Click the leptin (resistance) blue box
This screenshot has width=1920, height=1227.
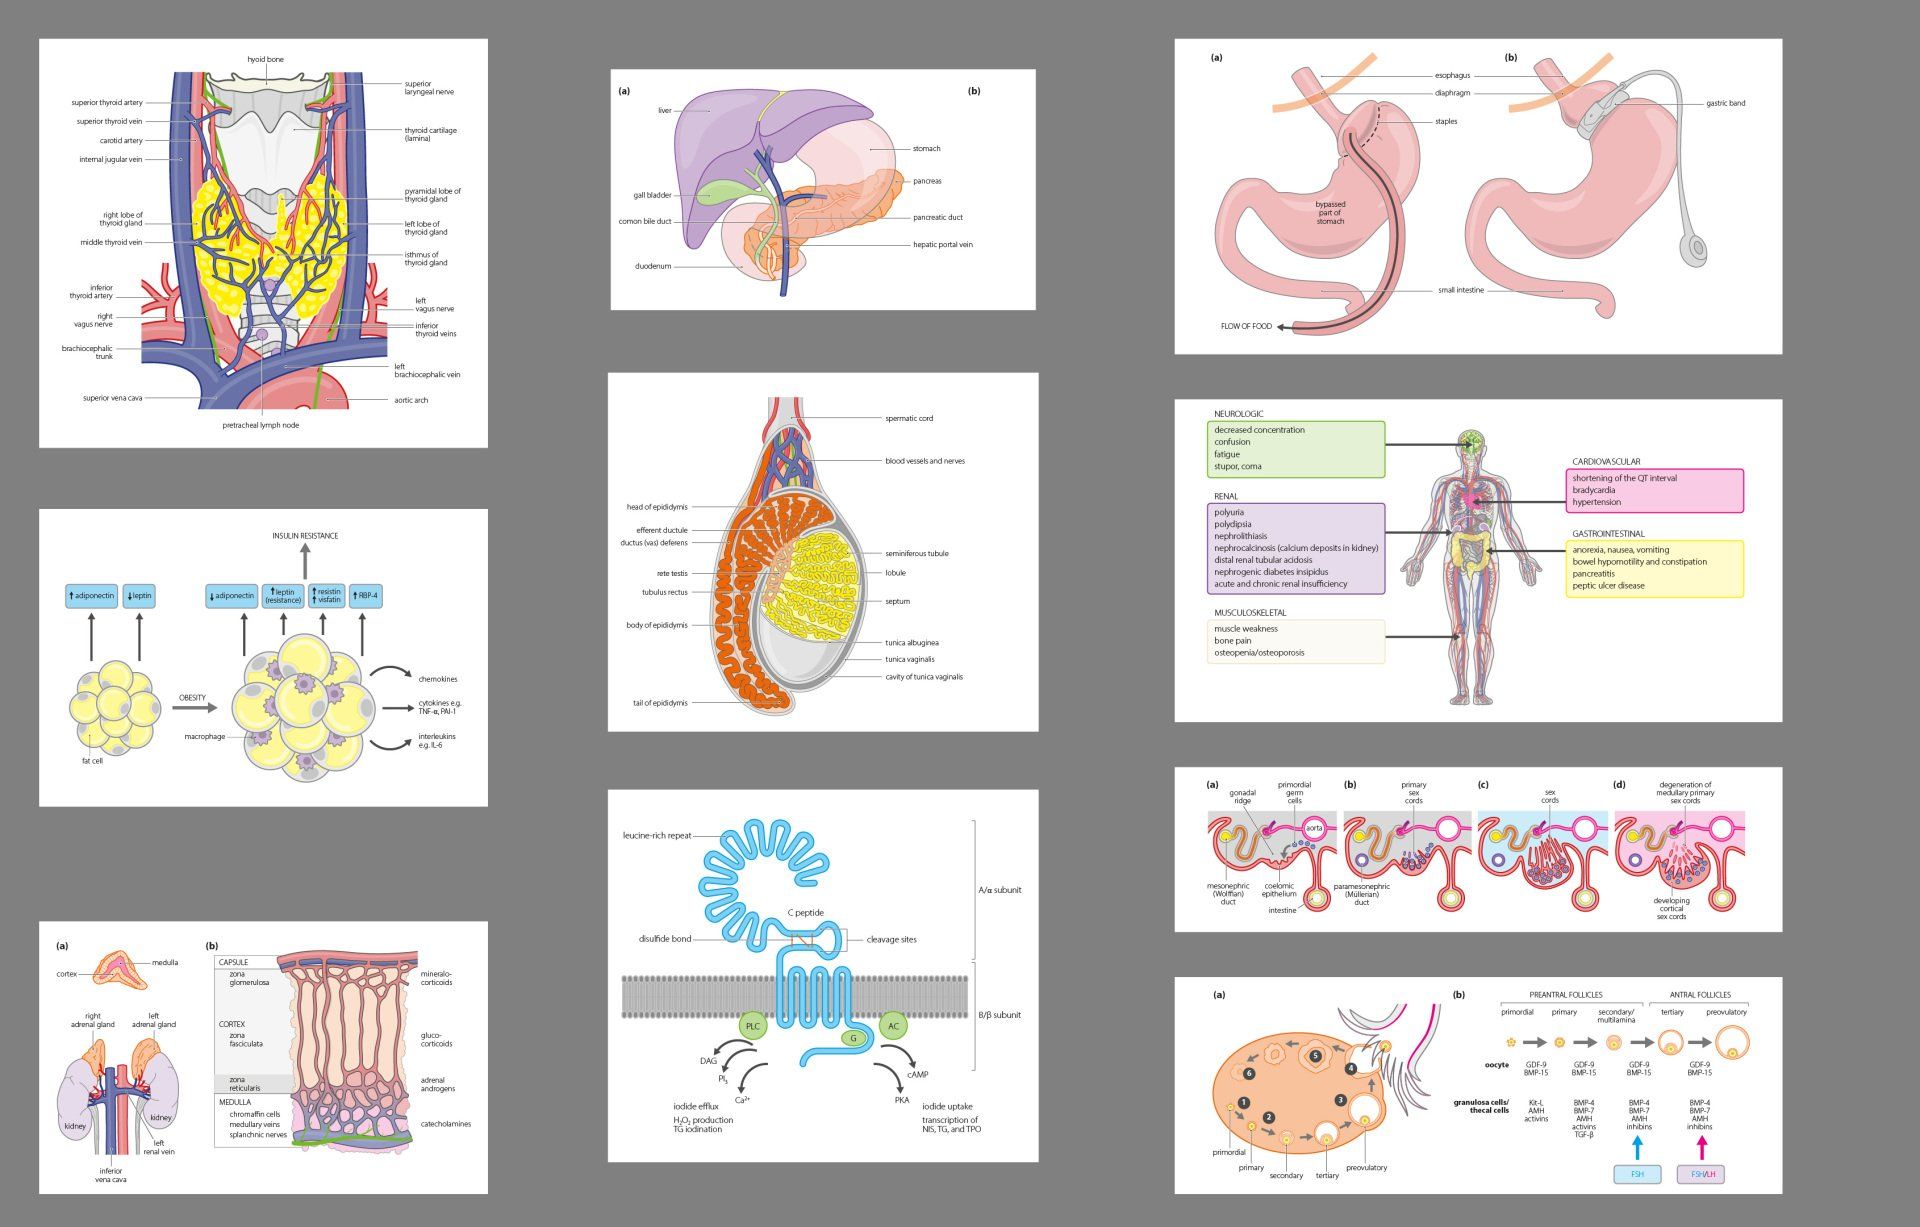pos(283,596)
